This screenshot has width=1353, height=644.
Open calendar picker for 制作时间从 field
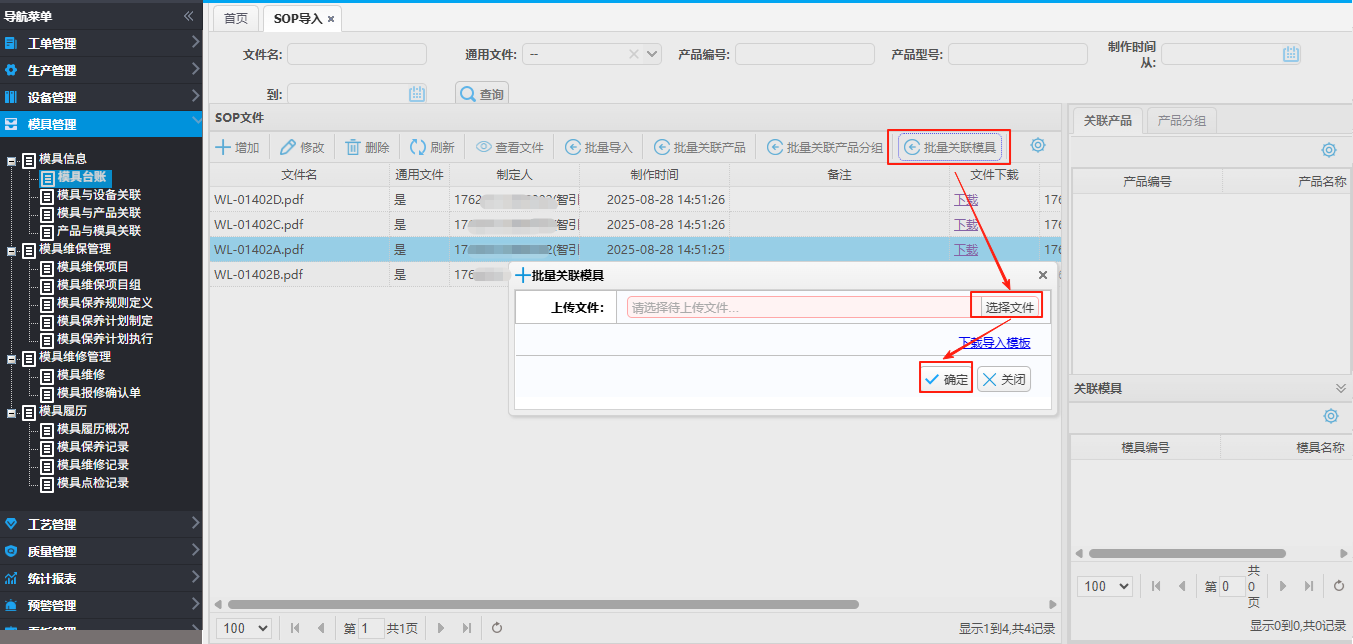[x=1290, y=54]
